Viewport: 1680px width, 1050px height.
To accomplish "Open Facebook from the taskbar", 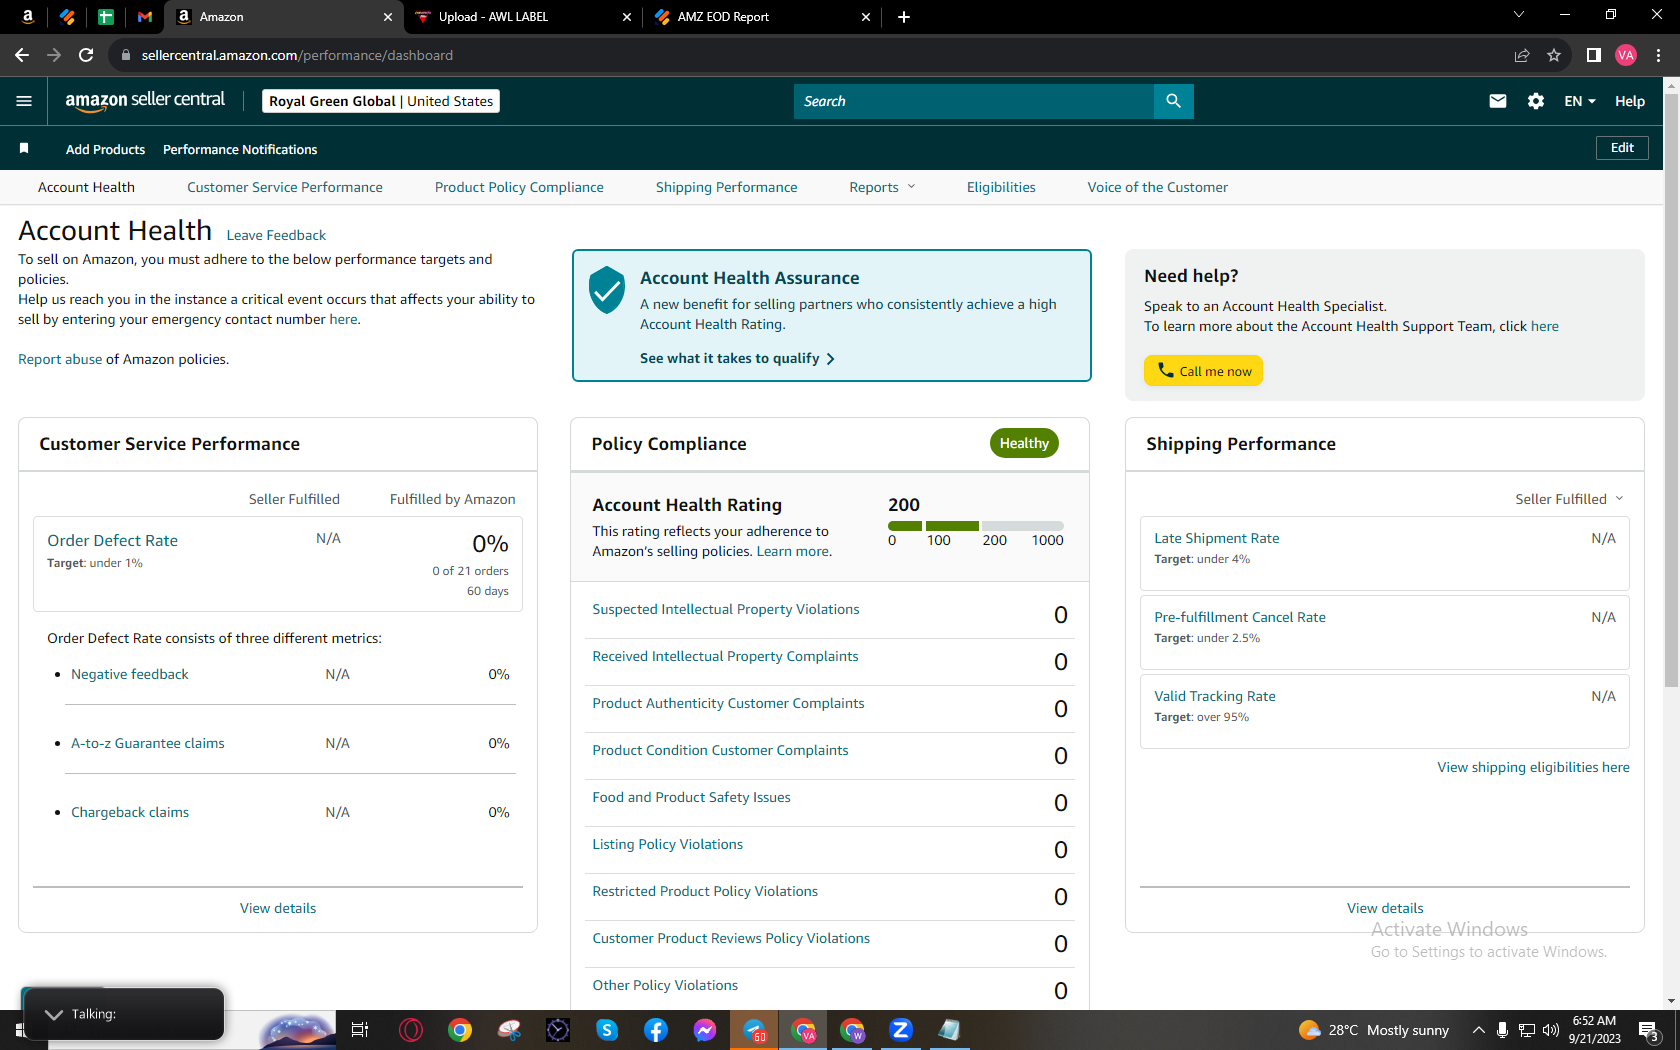I will [656, 1030].
